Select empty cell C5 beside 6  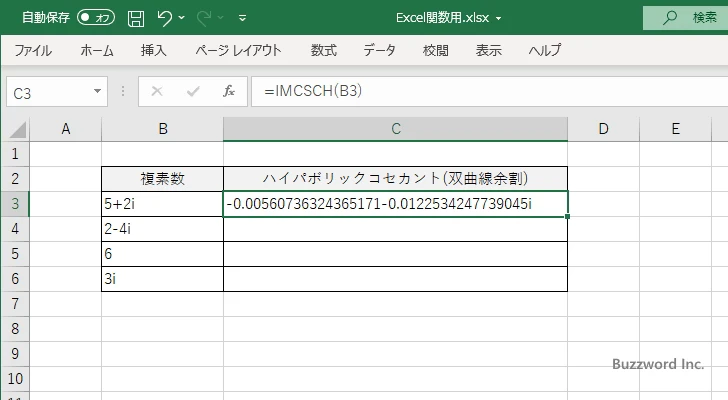[x=396, y=254]
